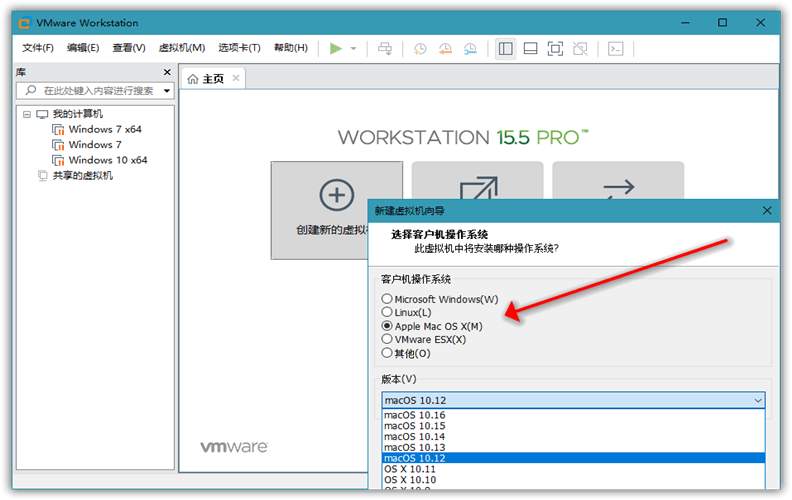The image size is (792, 500).
Task: Pick macOS 10.15 from the version list
Action: click(415, 425)
